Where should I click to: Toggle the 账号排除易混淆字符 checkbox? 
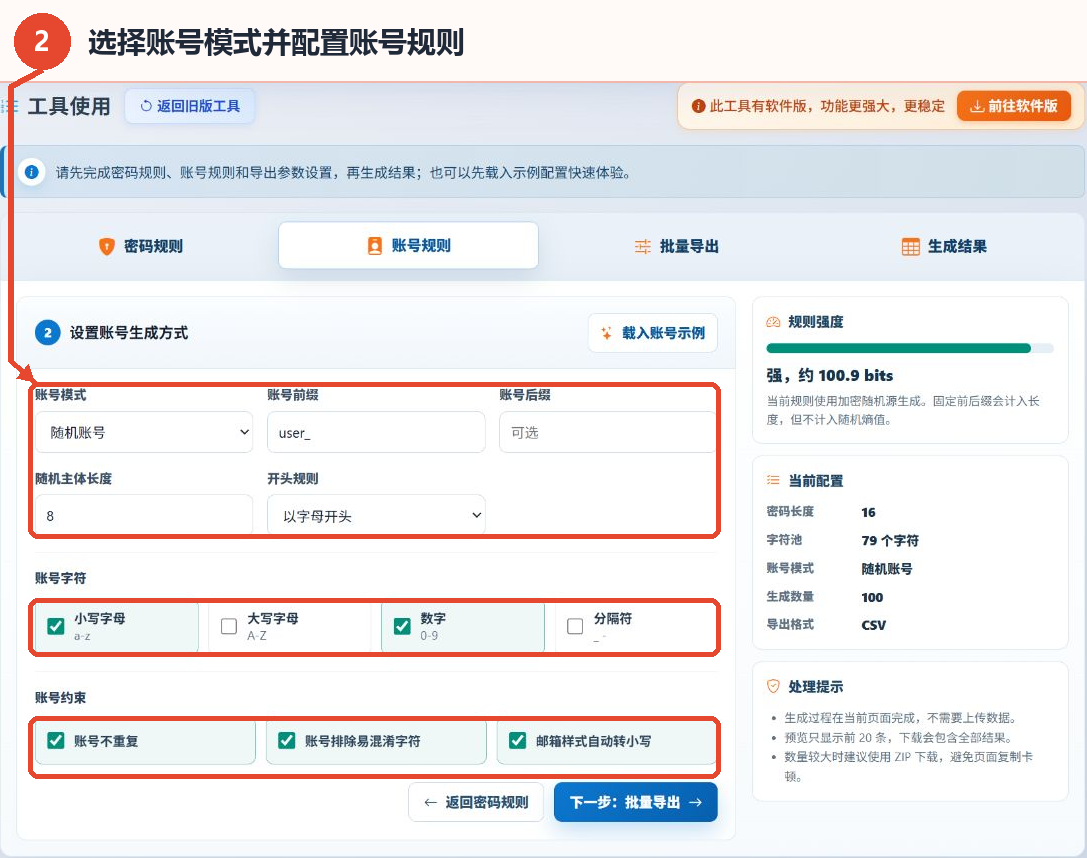click(286, 740)
